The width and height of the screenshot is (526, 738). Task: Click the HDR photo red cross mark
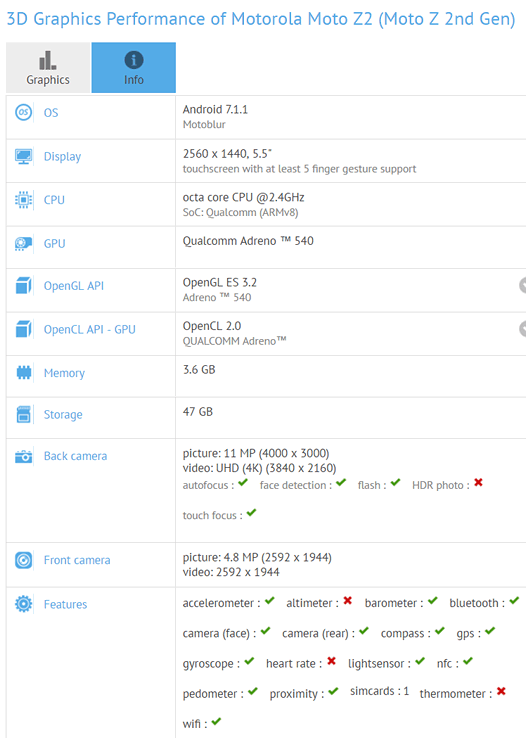[x=478, y=482]
